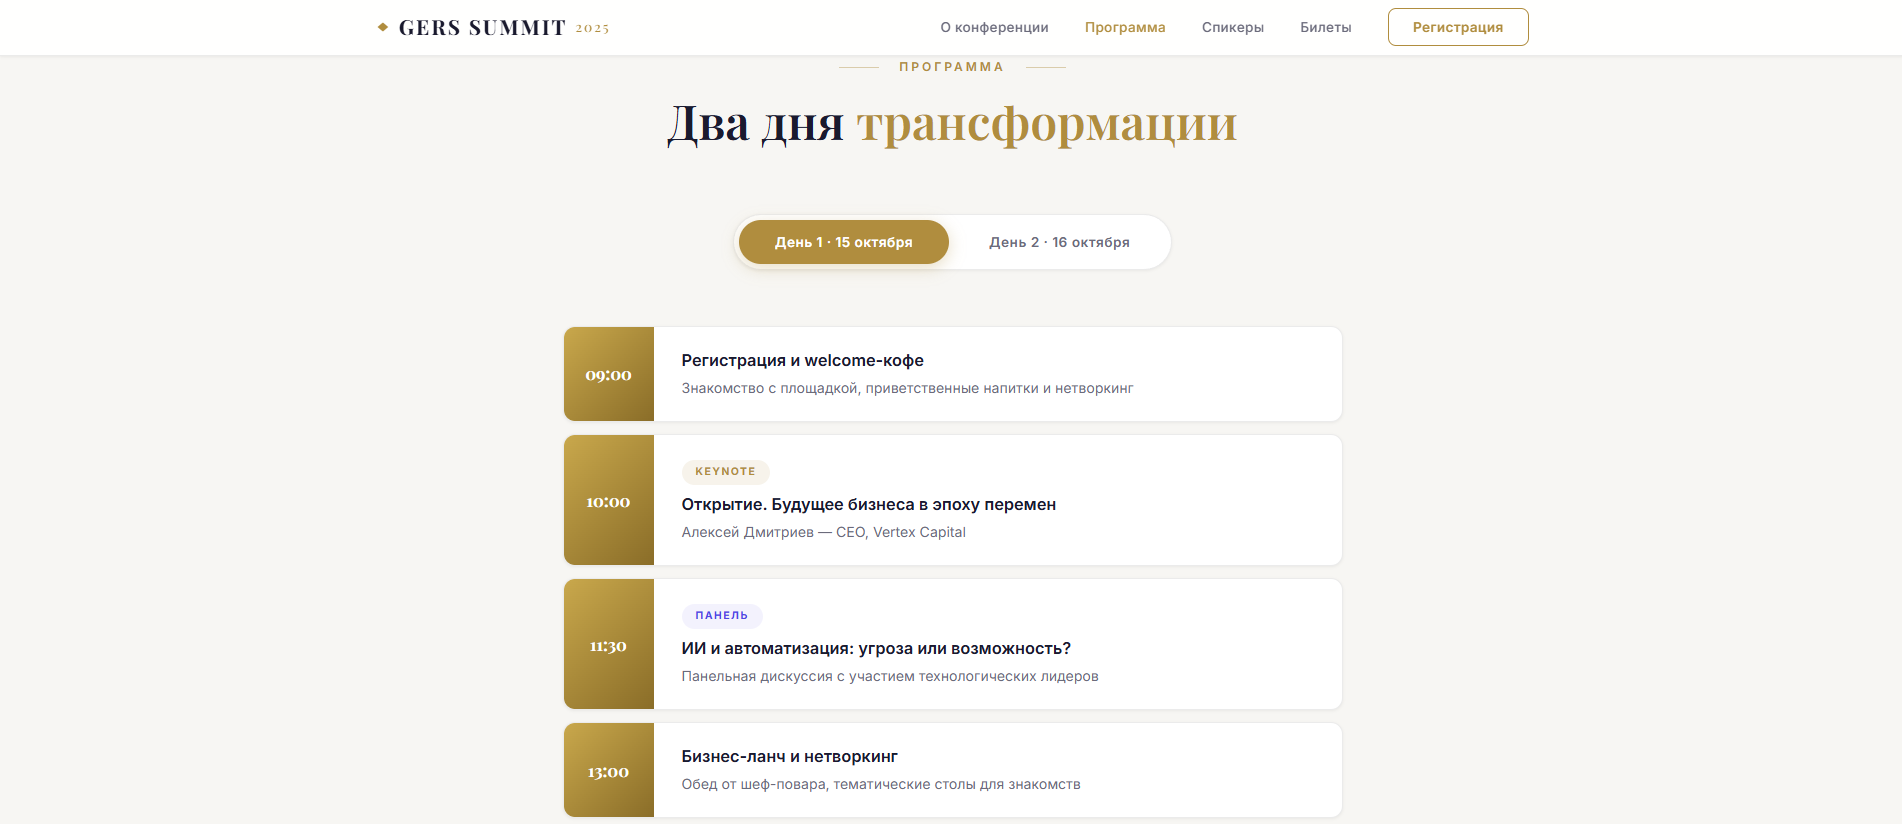Viewport: 1902px width, 824px height.
Task: Navigate to the Билеты section
Action: point(1325,27)
